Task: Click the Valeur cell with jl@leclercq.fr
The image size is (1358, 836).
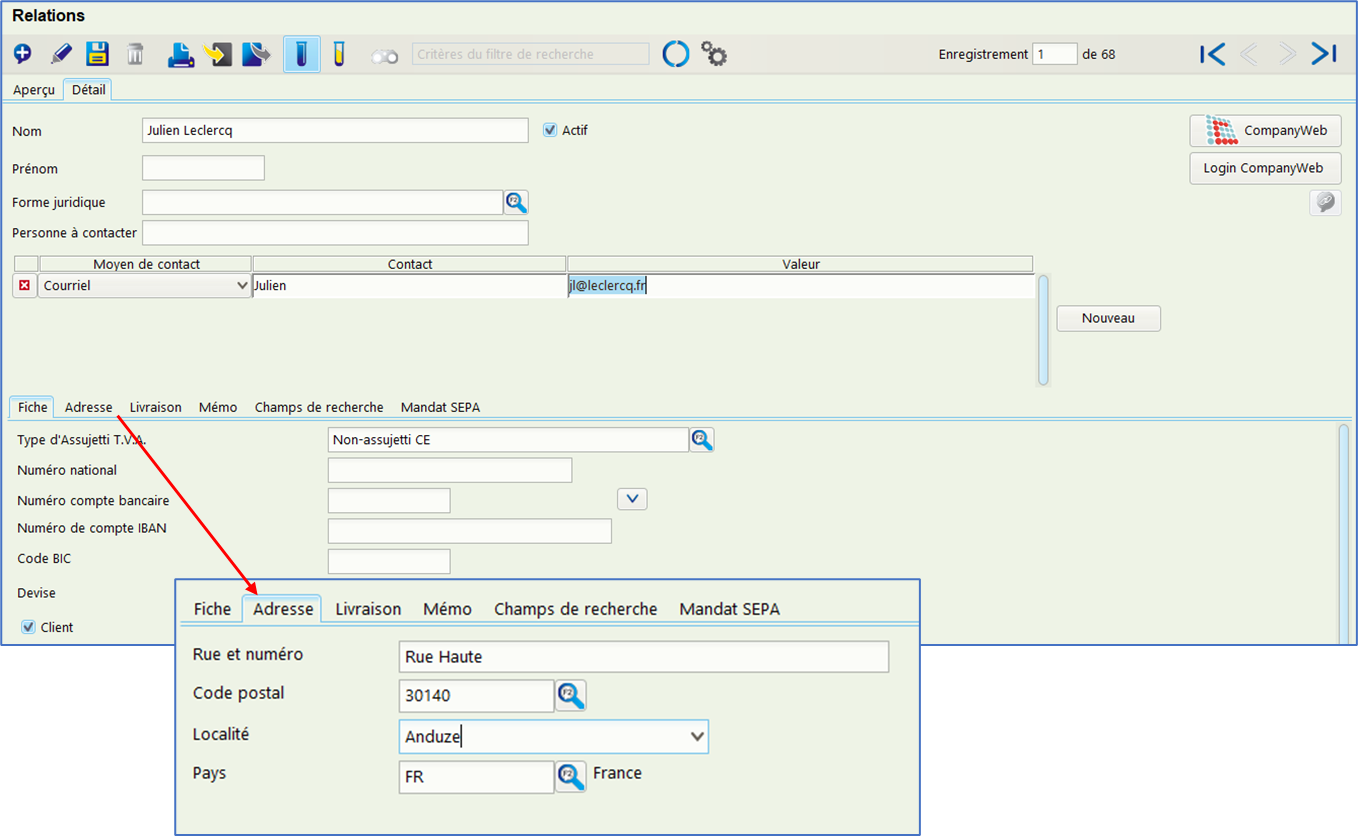Action: (801, 286)
